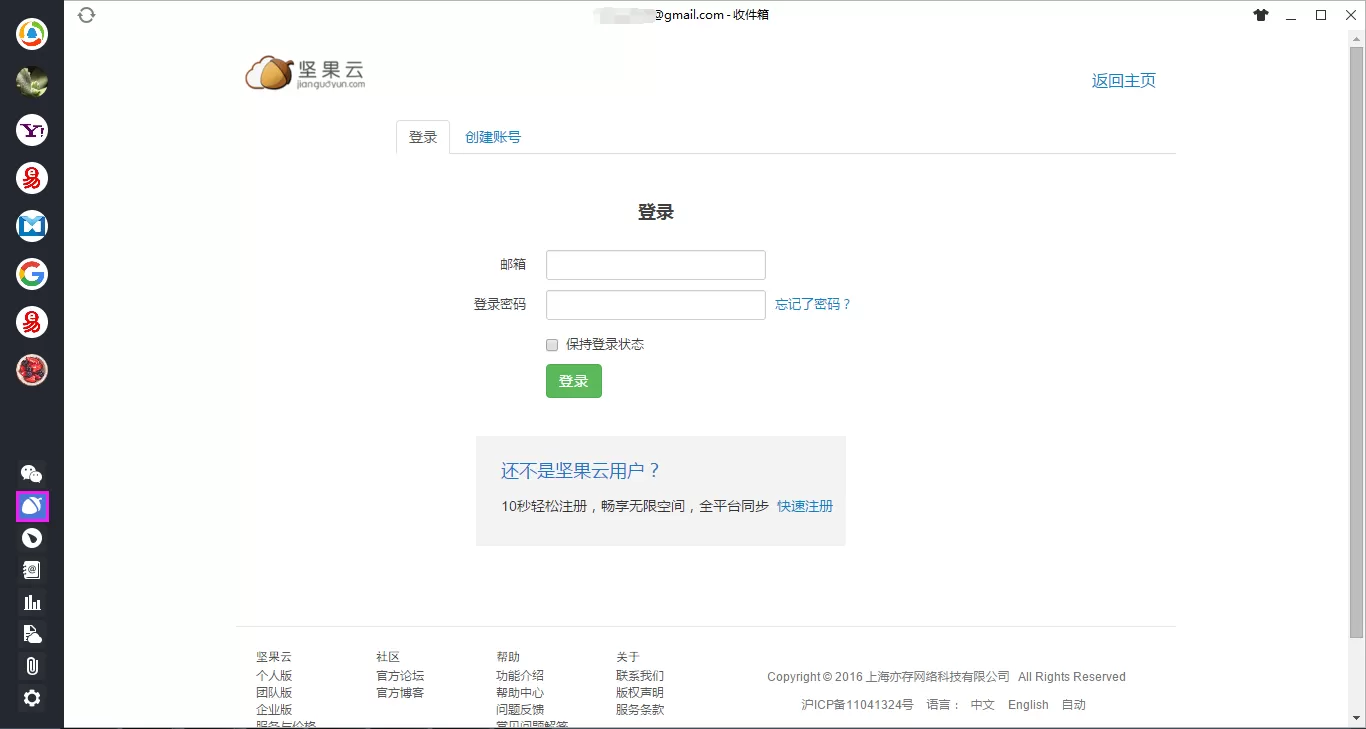Screen dimensions: 1366x729
Task: Select the first colorful bell account icon
Action: pyautogui.click(x=32, y=34)
